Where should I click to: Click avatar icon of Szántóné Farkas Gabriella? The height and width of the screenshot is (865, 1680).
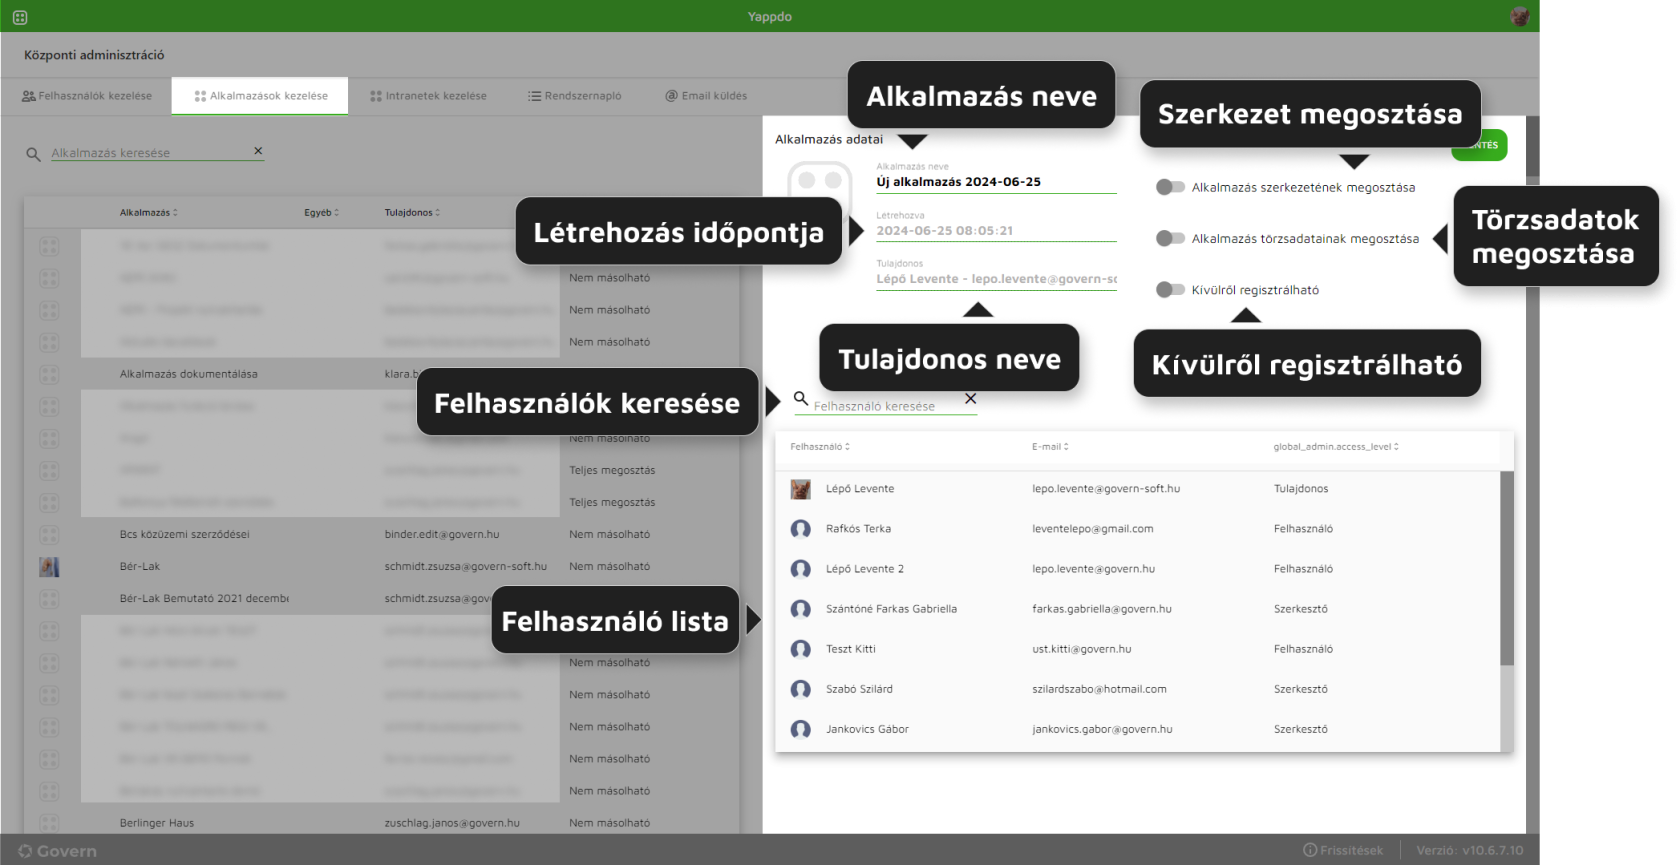coord(801,609)
